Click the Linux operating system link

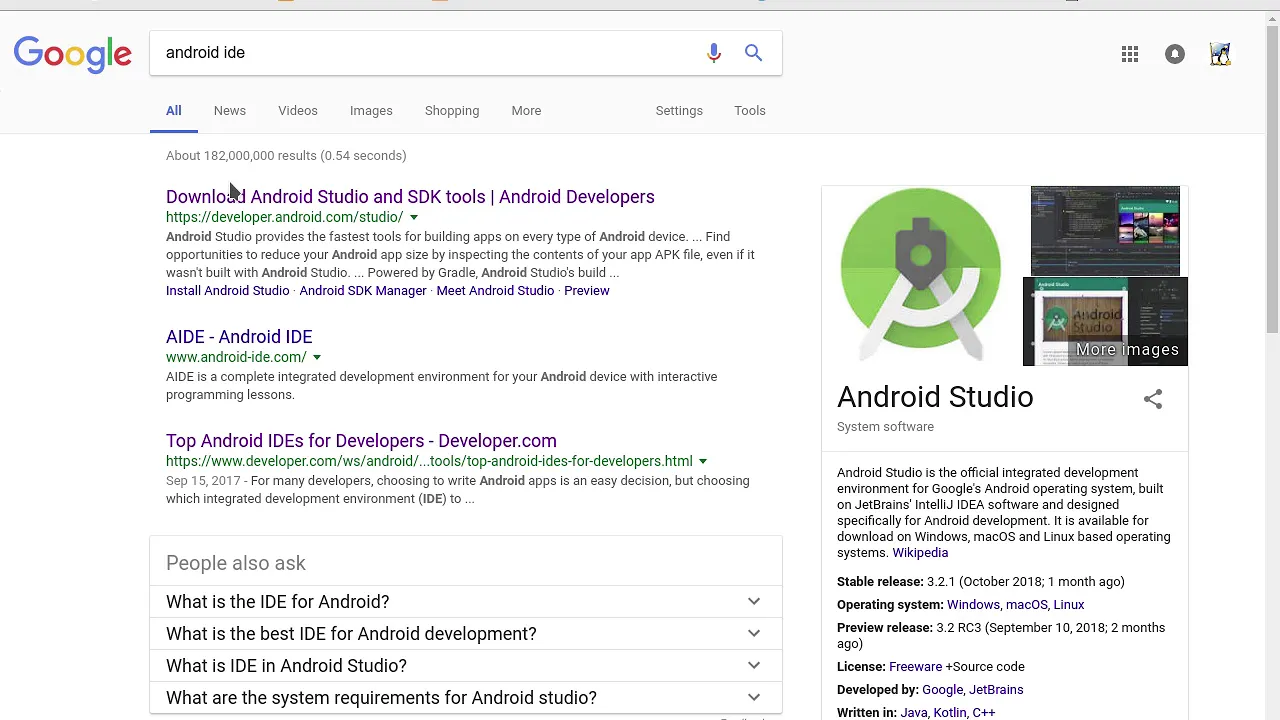[1068, 605]
